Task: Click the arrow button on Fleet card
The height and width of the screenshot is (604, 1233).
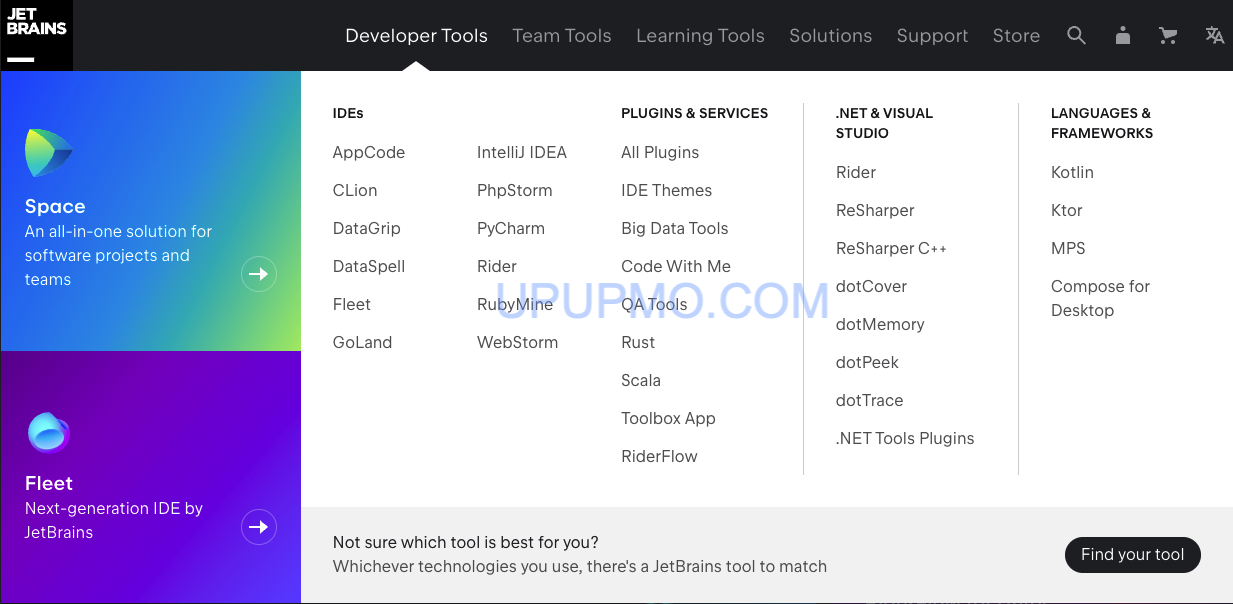Action: click(x=259, y=527)
